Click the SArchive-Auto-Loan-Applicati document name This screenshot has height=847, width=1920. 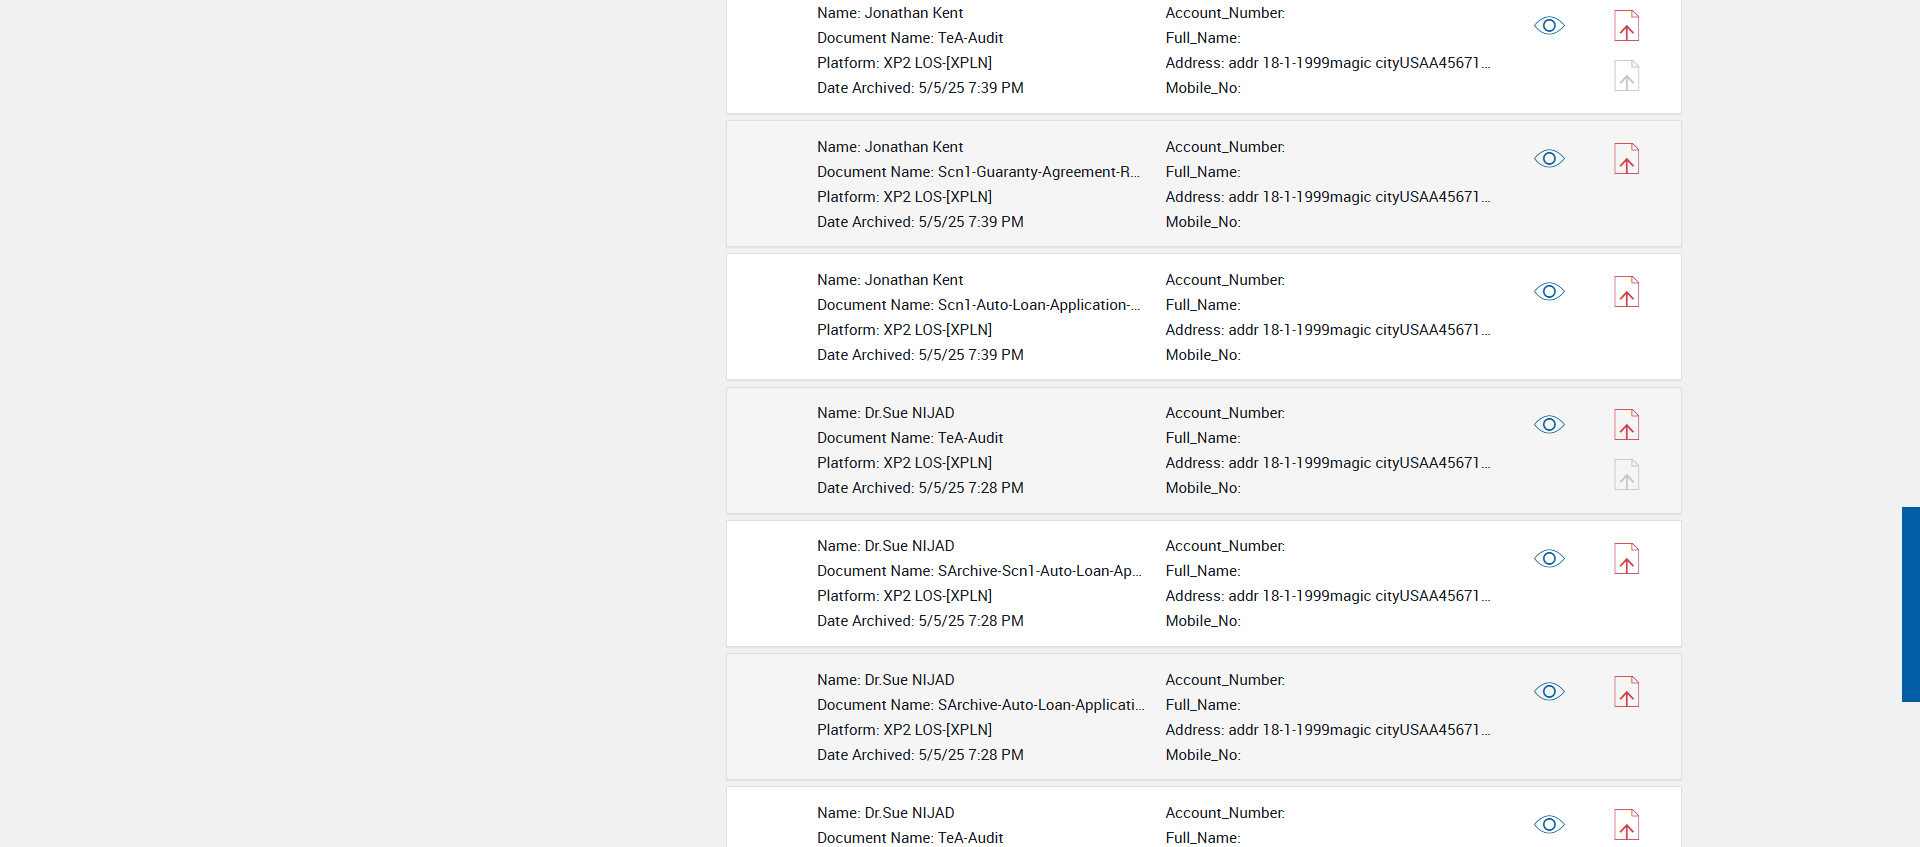pos(1040,705)
